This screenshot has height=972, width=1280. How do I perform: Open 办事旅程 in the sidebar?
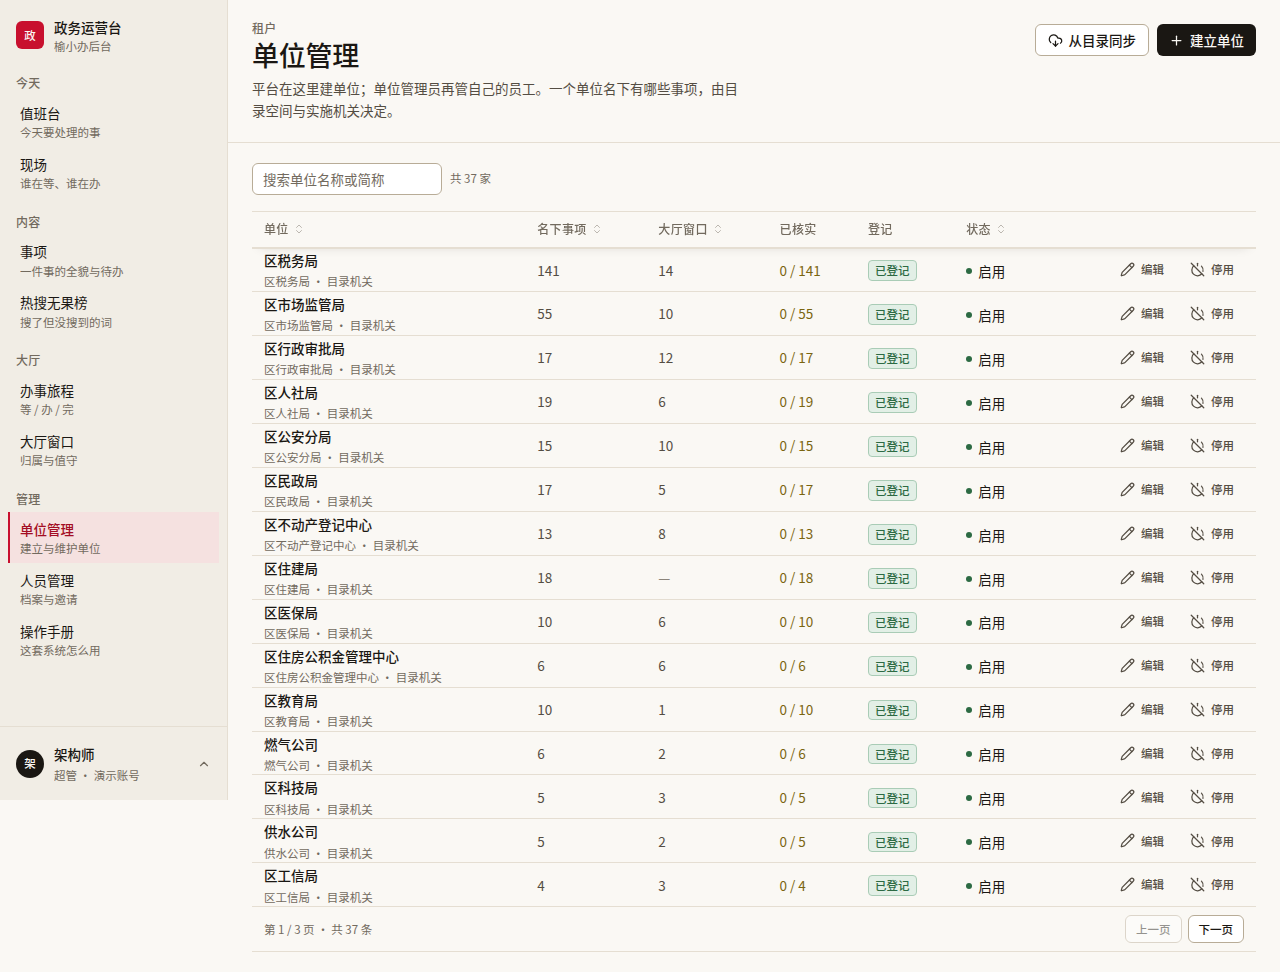tap(113, 400)
